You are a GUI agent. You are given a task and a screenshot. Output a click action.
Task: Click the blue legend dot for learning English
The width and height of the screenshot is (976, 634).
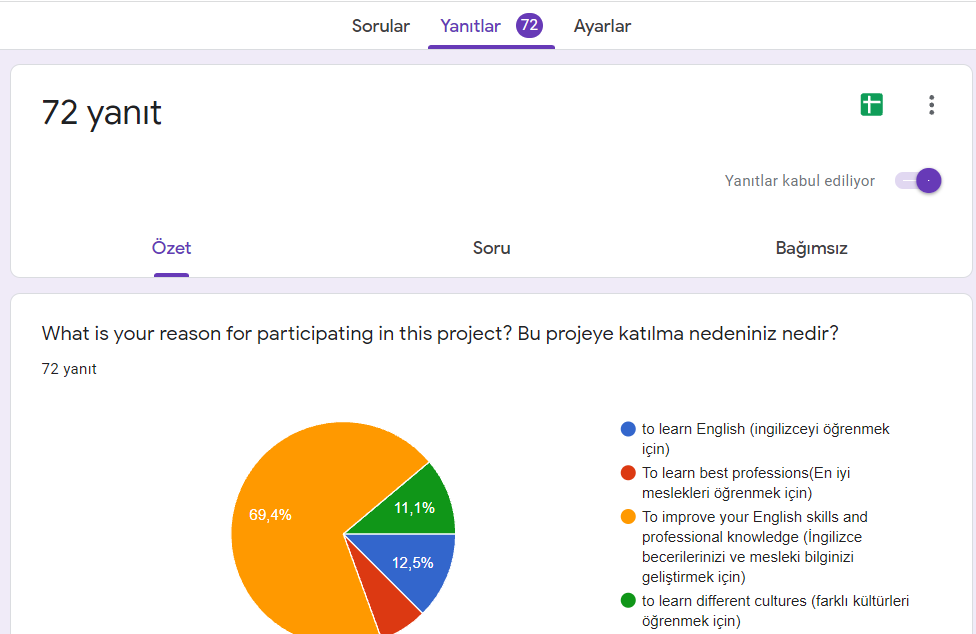pos(628,429)
